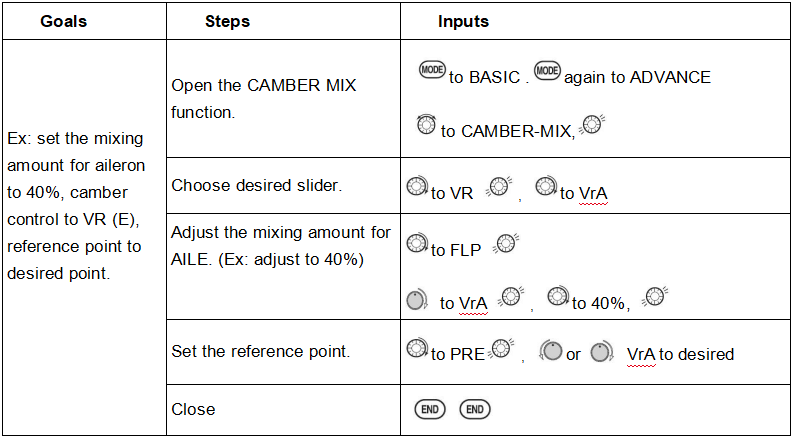Click the 'Inputs' column header

click(463, 20)
